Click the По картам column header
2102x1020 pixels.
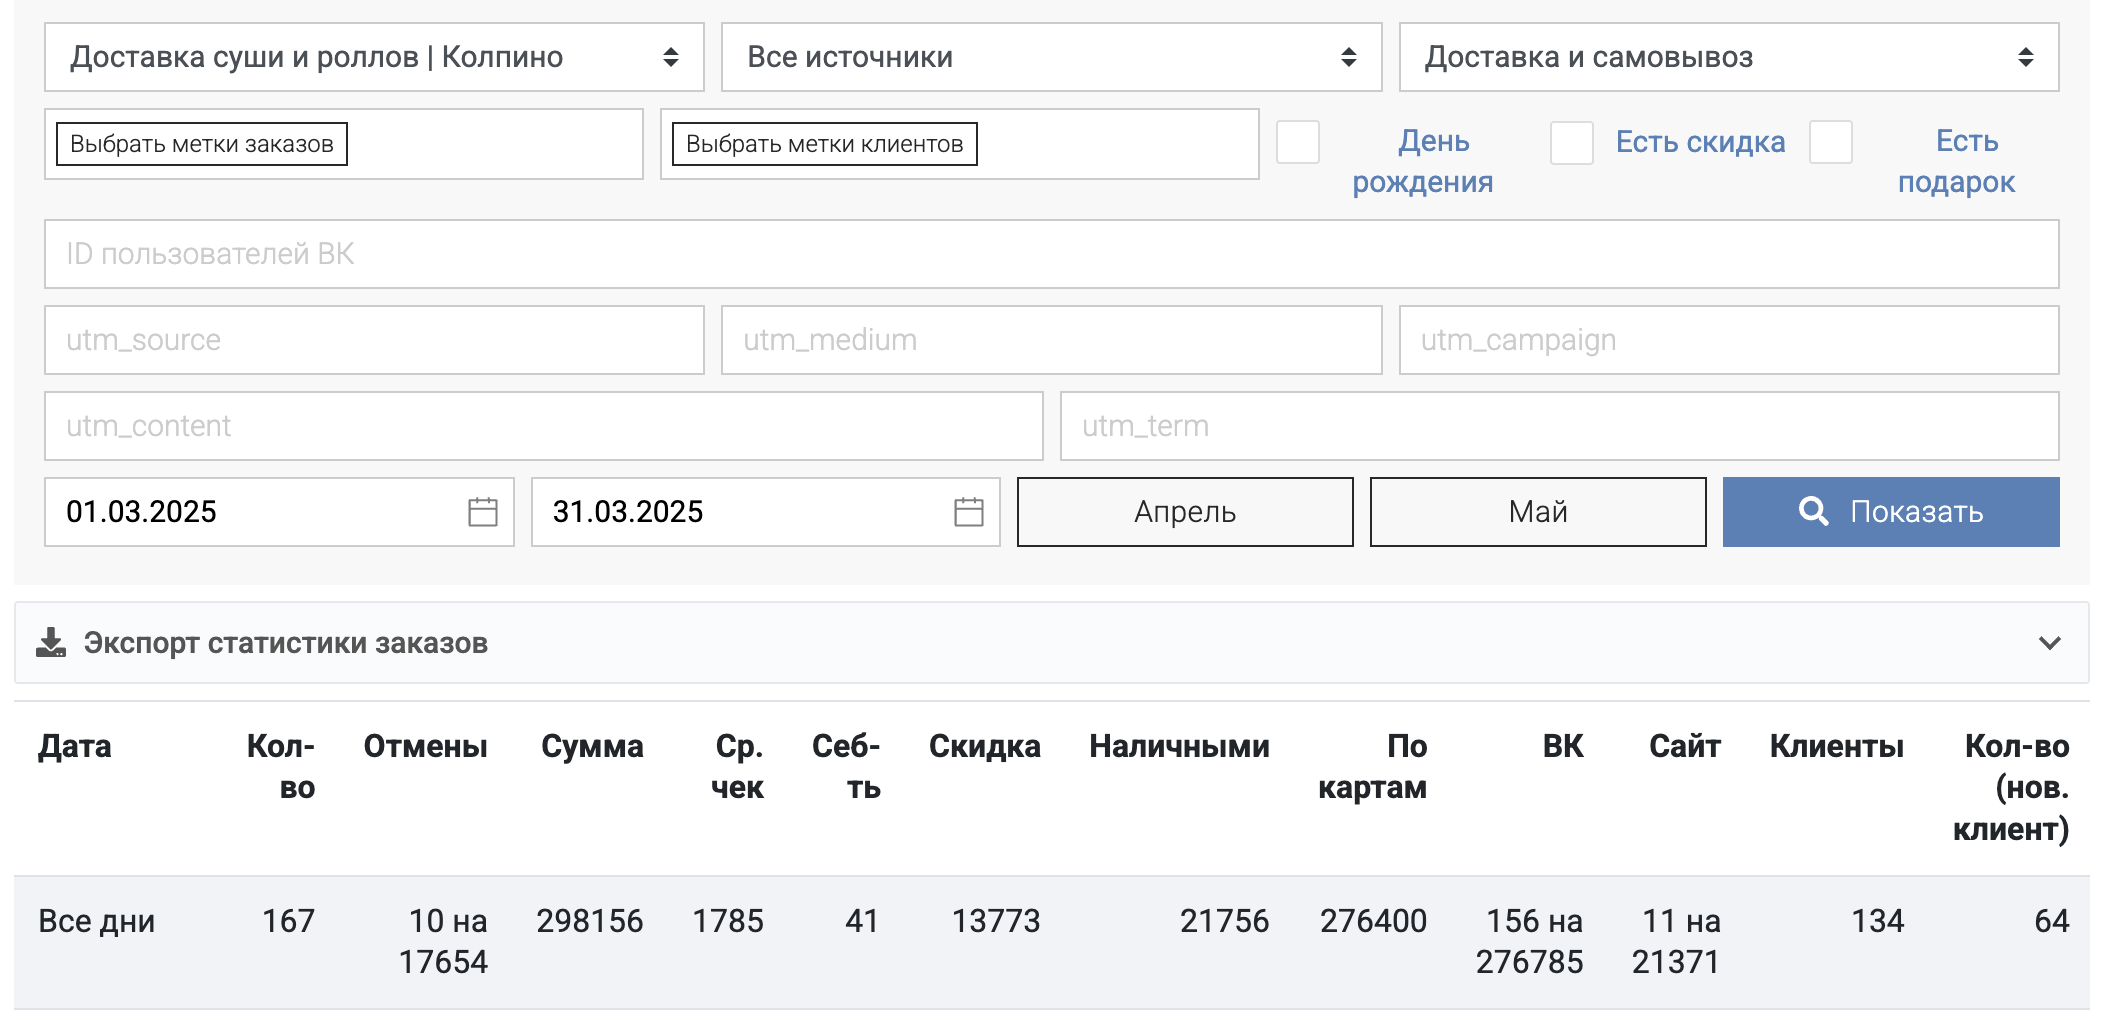1373,767
